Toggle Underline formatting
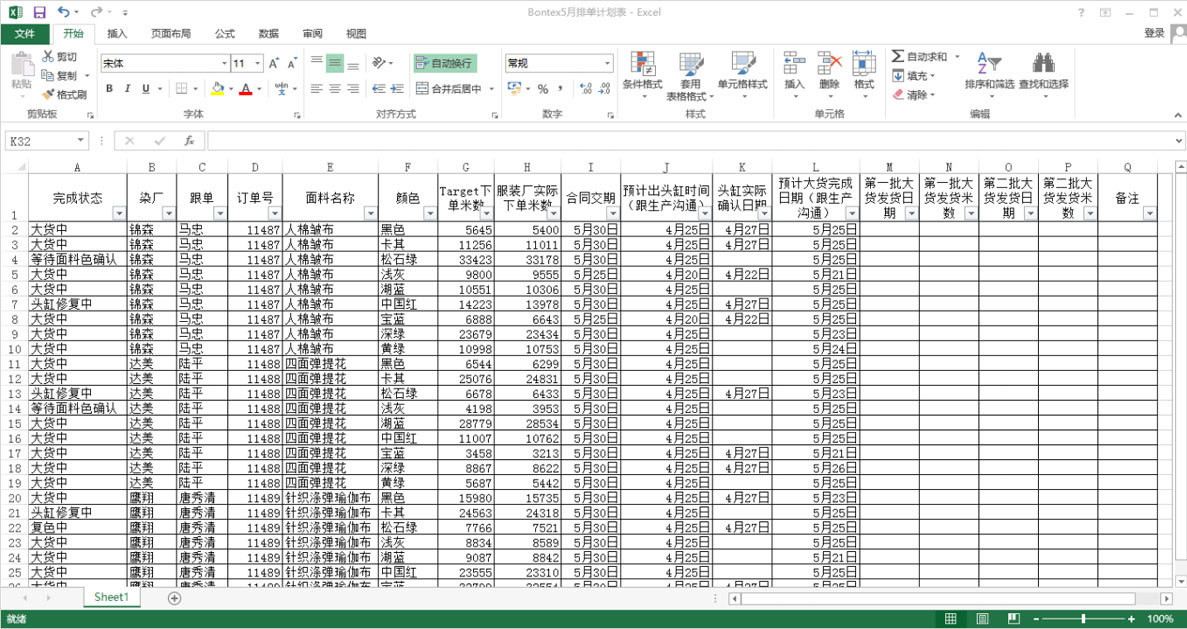Viewport: 1187px width, 629px height. click(x=146, y=89)
